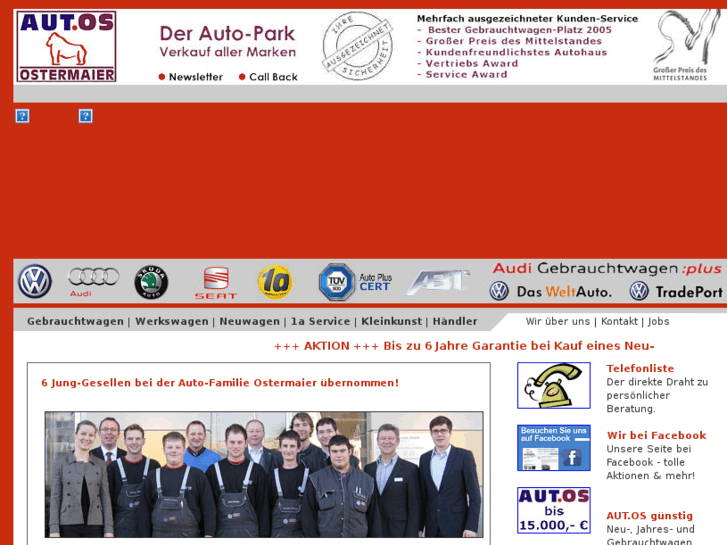Click the Audi Gebrauchtwagen :plus banner
The width and height of the screenshot is (727, 545).
point(607,269)
